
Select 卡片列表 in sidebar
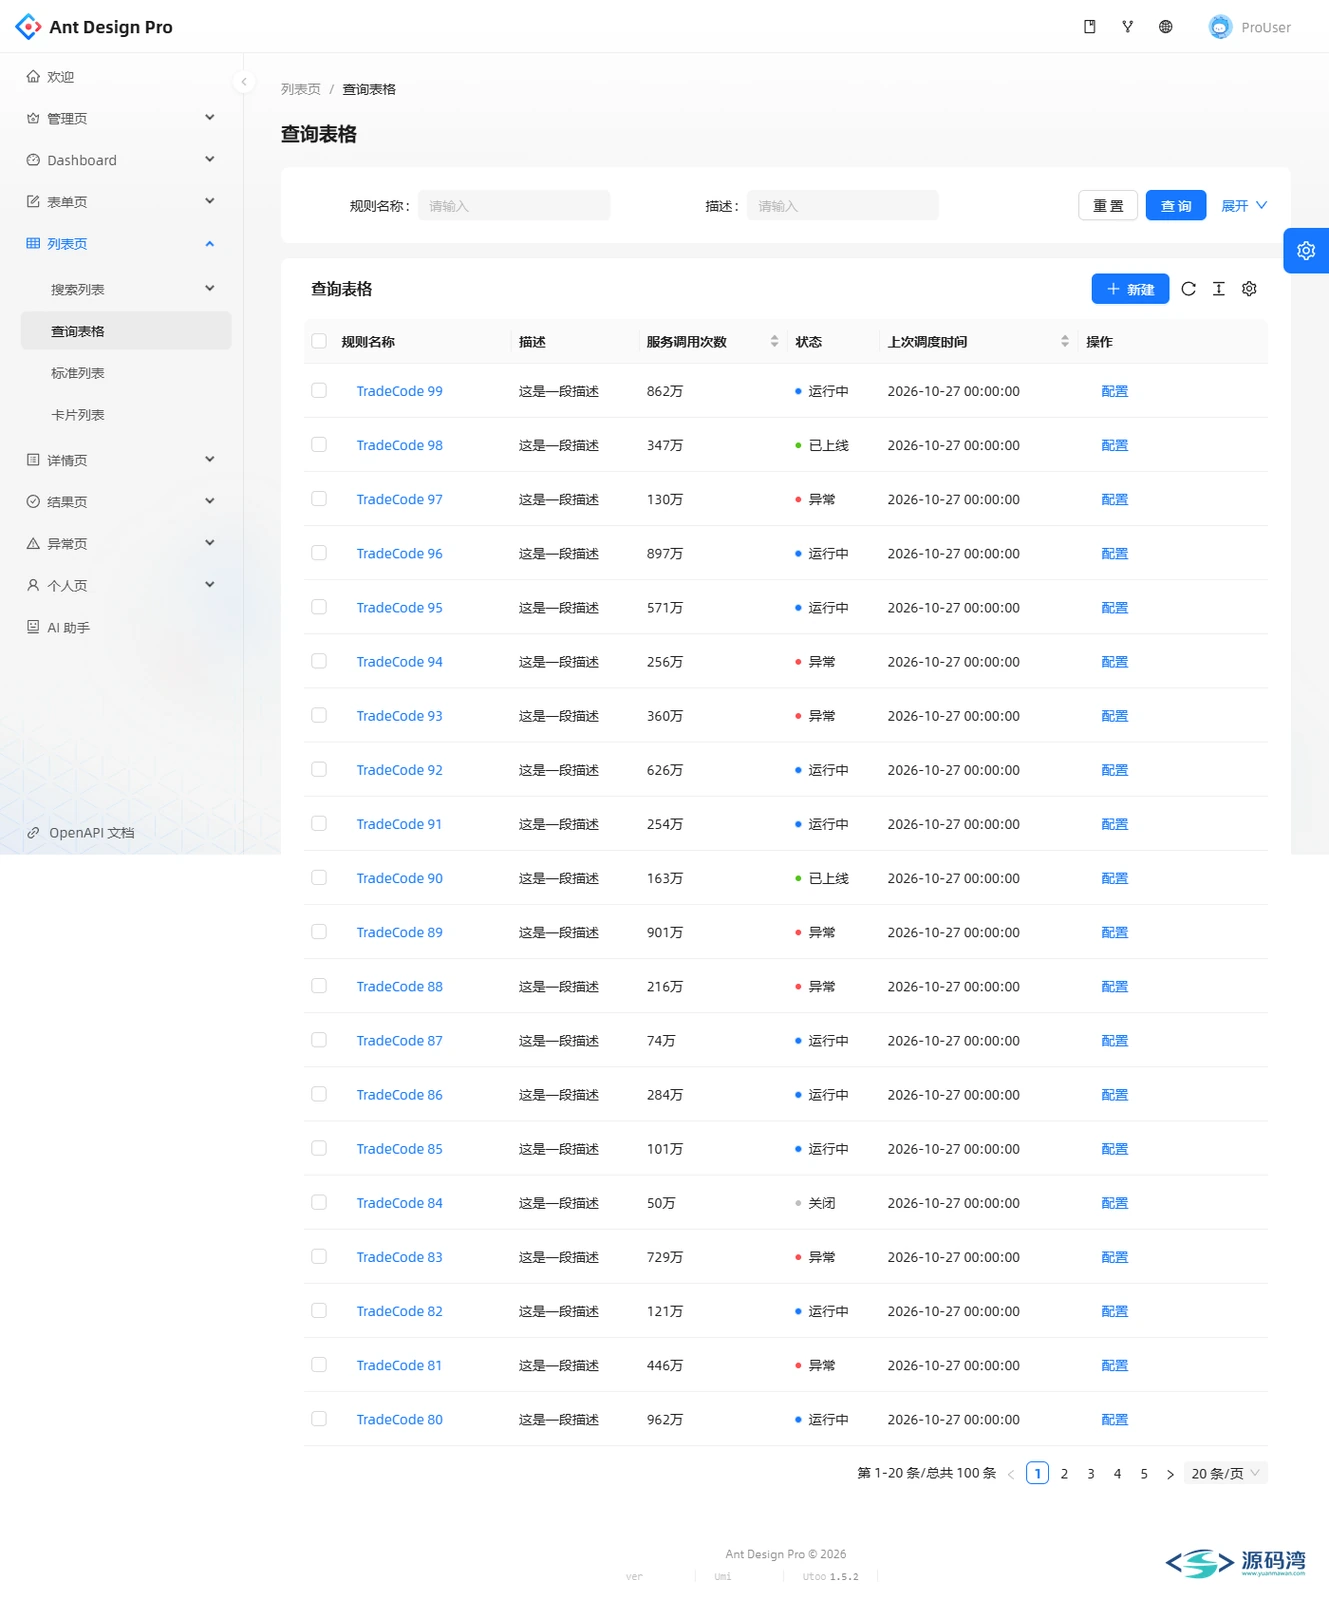(x=126, y=415)
